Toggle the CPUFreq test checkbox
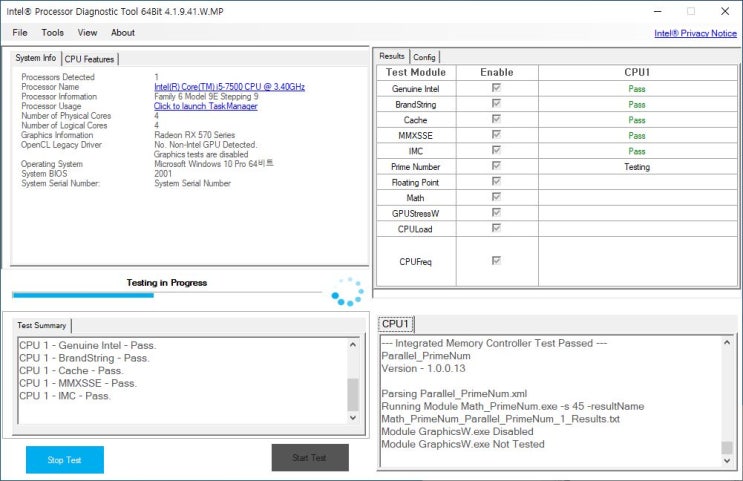 496,261
